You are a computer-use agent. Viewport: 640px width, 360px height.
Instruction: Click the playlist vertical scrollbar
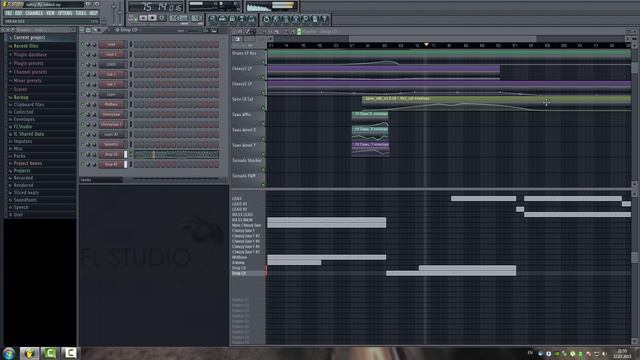(x=634, y=67)
